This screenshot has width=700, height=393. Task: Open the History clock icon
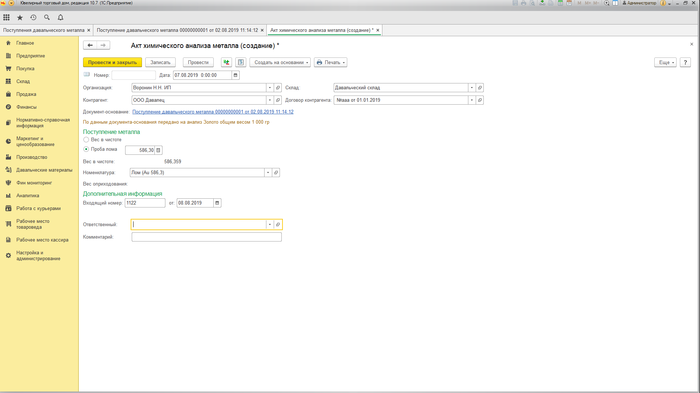(33, 17)
